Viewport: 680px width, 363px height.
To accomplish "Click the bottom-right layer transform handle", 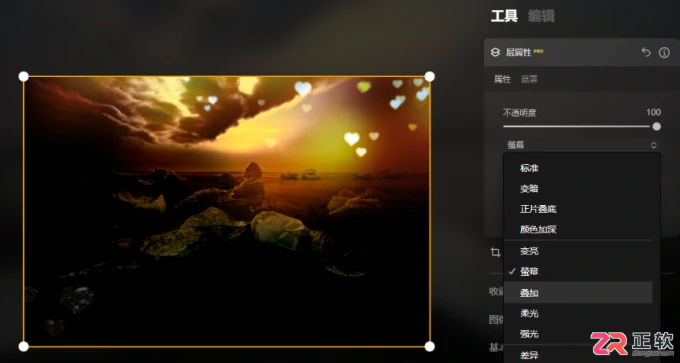I will [x=429, y=346].
